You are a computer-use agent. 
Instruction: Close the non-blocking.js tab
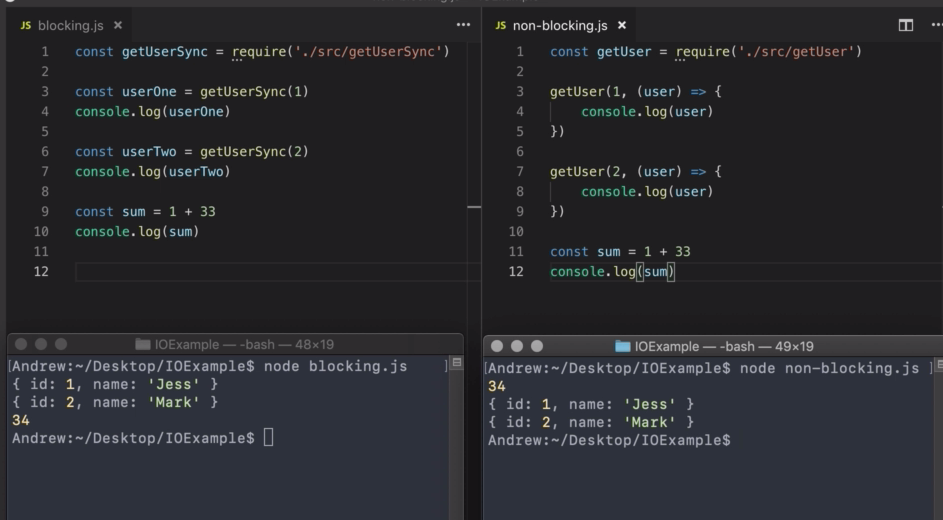[622, 25]
